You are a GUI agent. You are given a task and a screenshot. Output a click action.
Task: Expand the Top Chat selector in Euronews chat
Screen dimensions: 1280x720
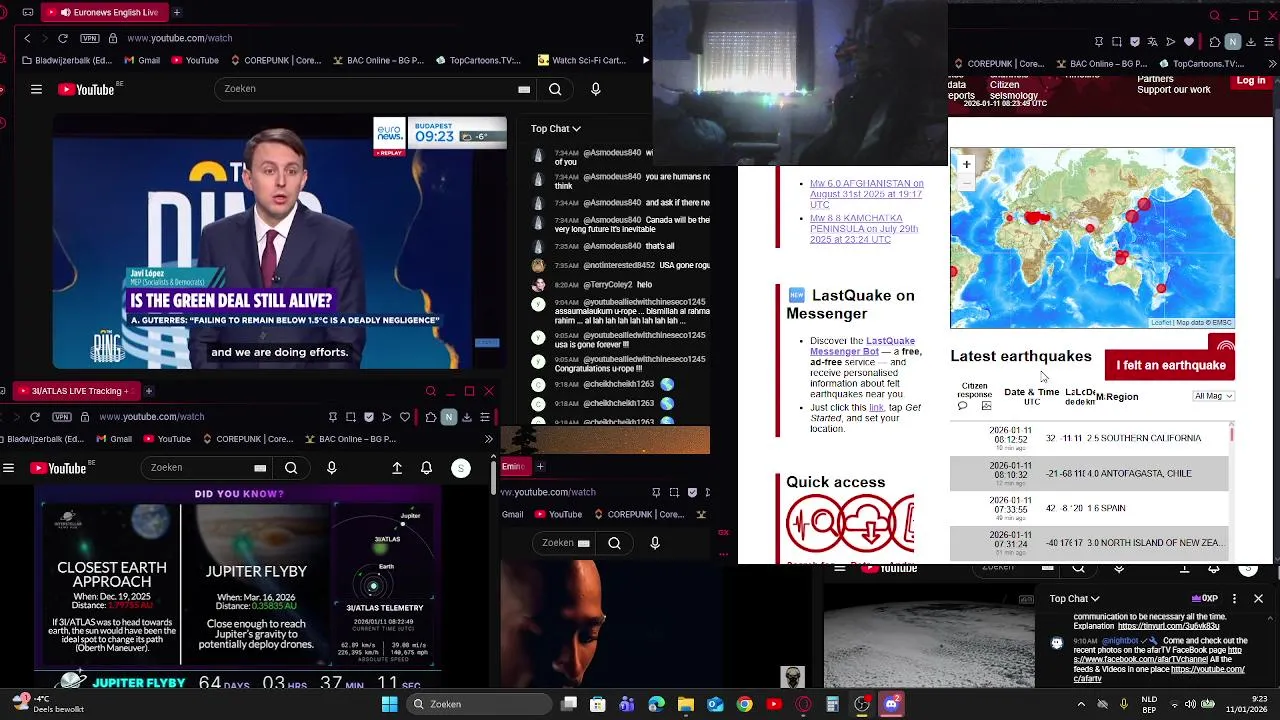tap(555, 128)
